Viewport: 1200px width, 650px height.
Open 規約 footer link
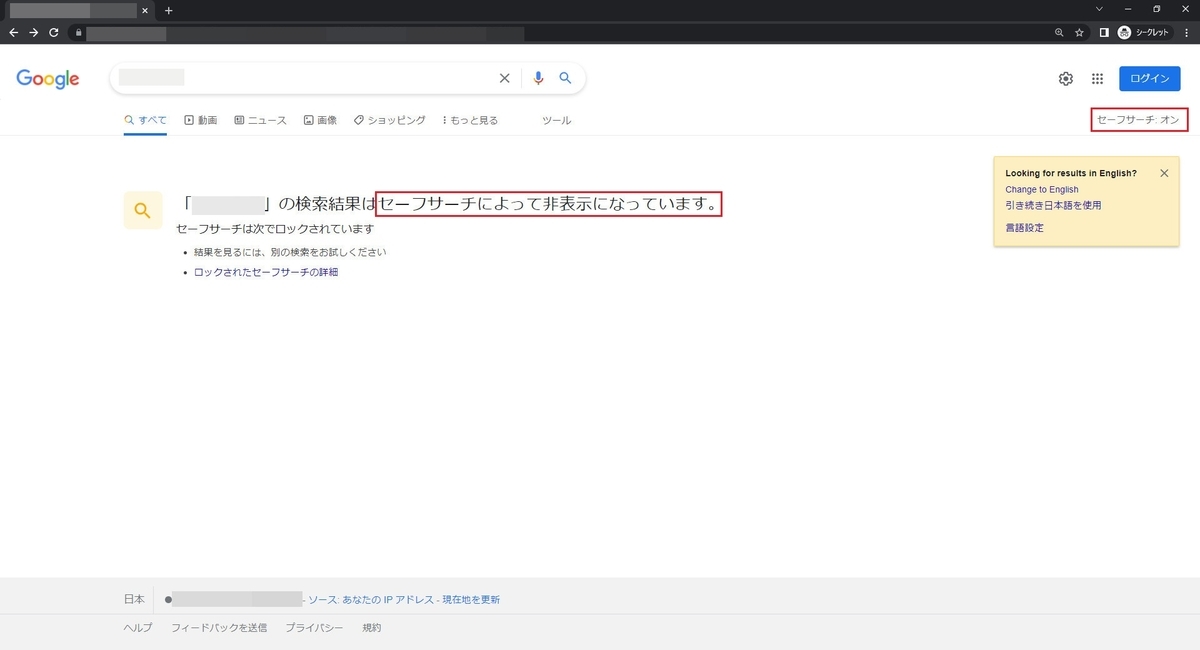point(371,628)
